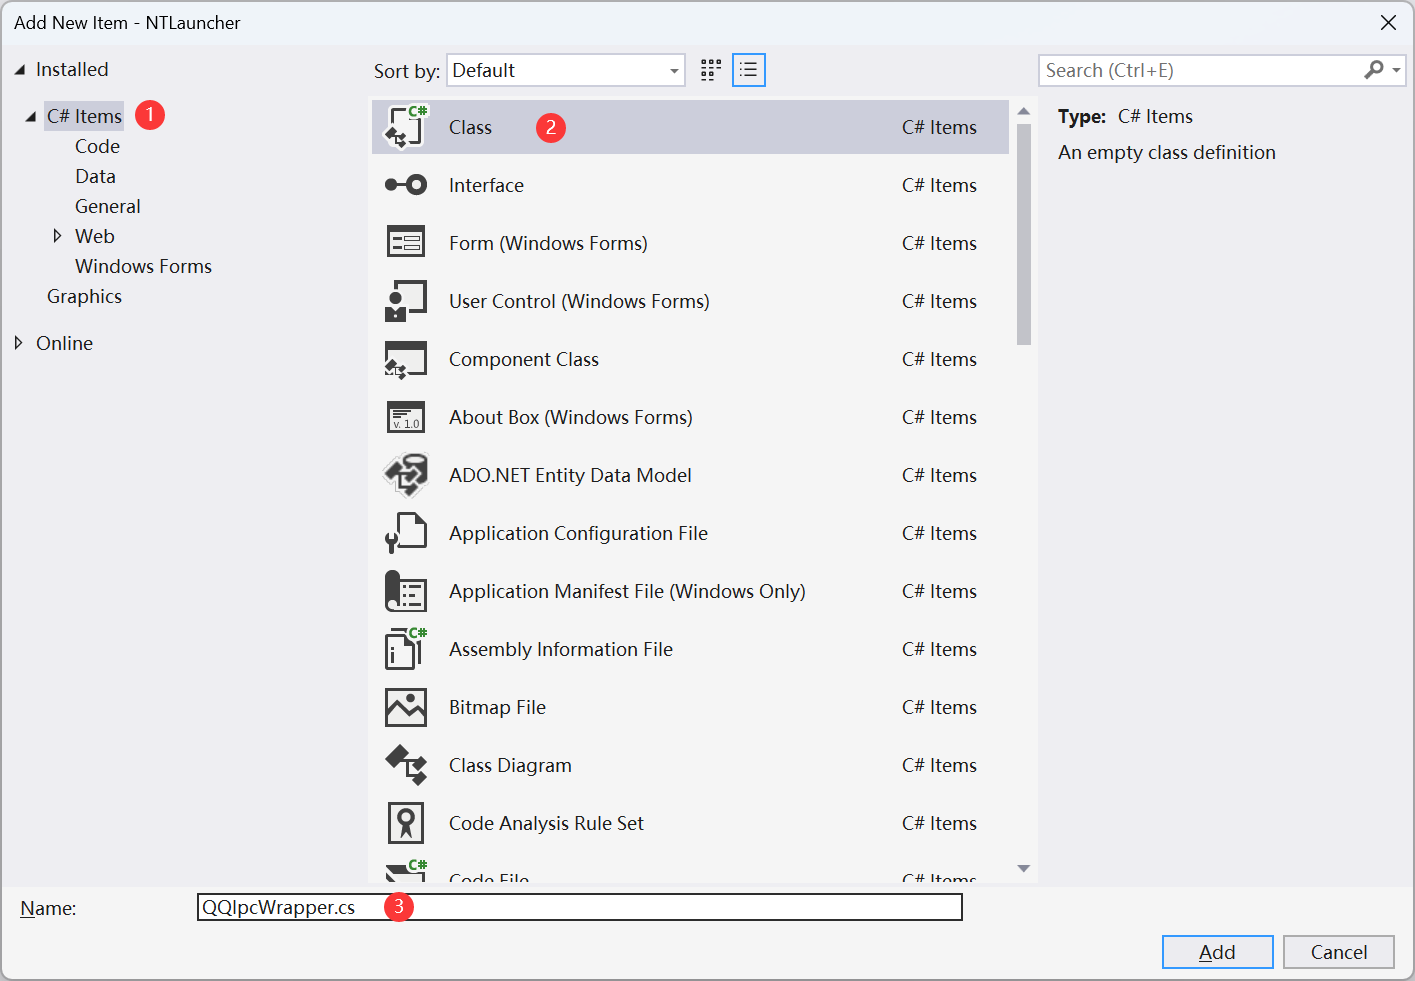Select 'Application Configuration File' text
This screenshot has width=1415, height=981.
pyautogui.click(x=578, y=533)
